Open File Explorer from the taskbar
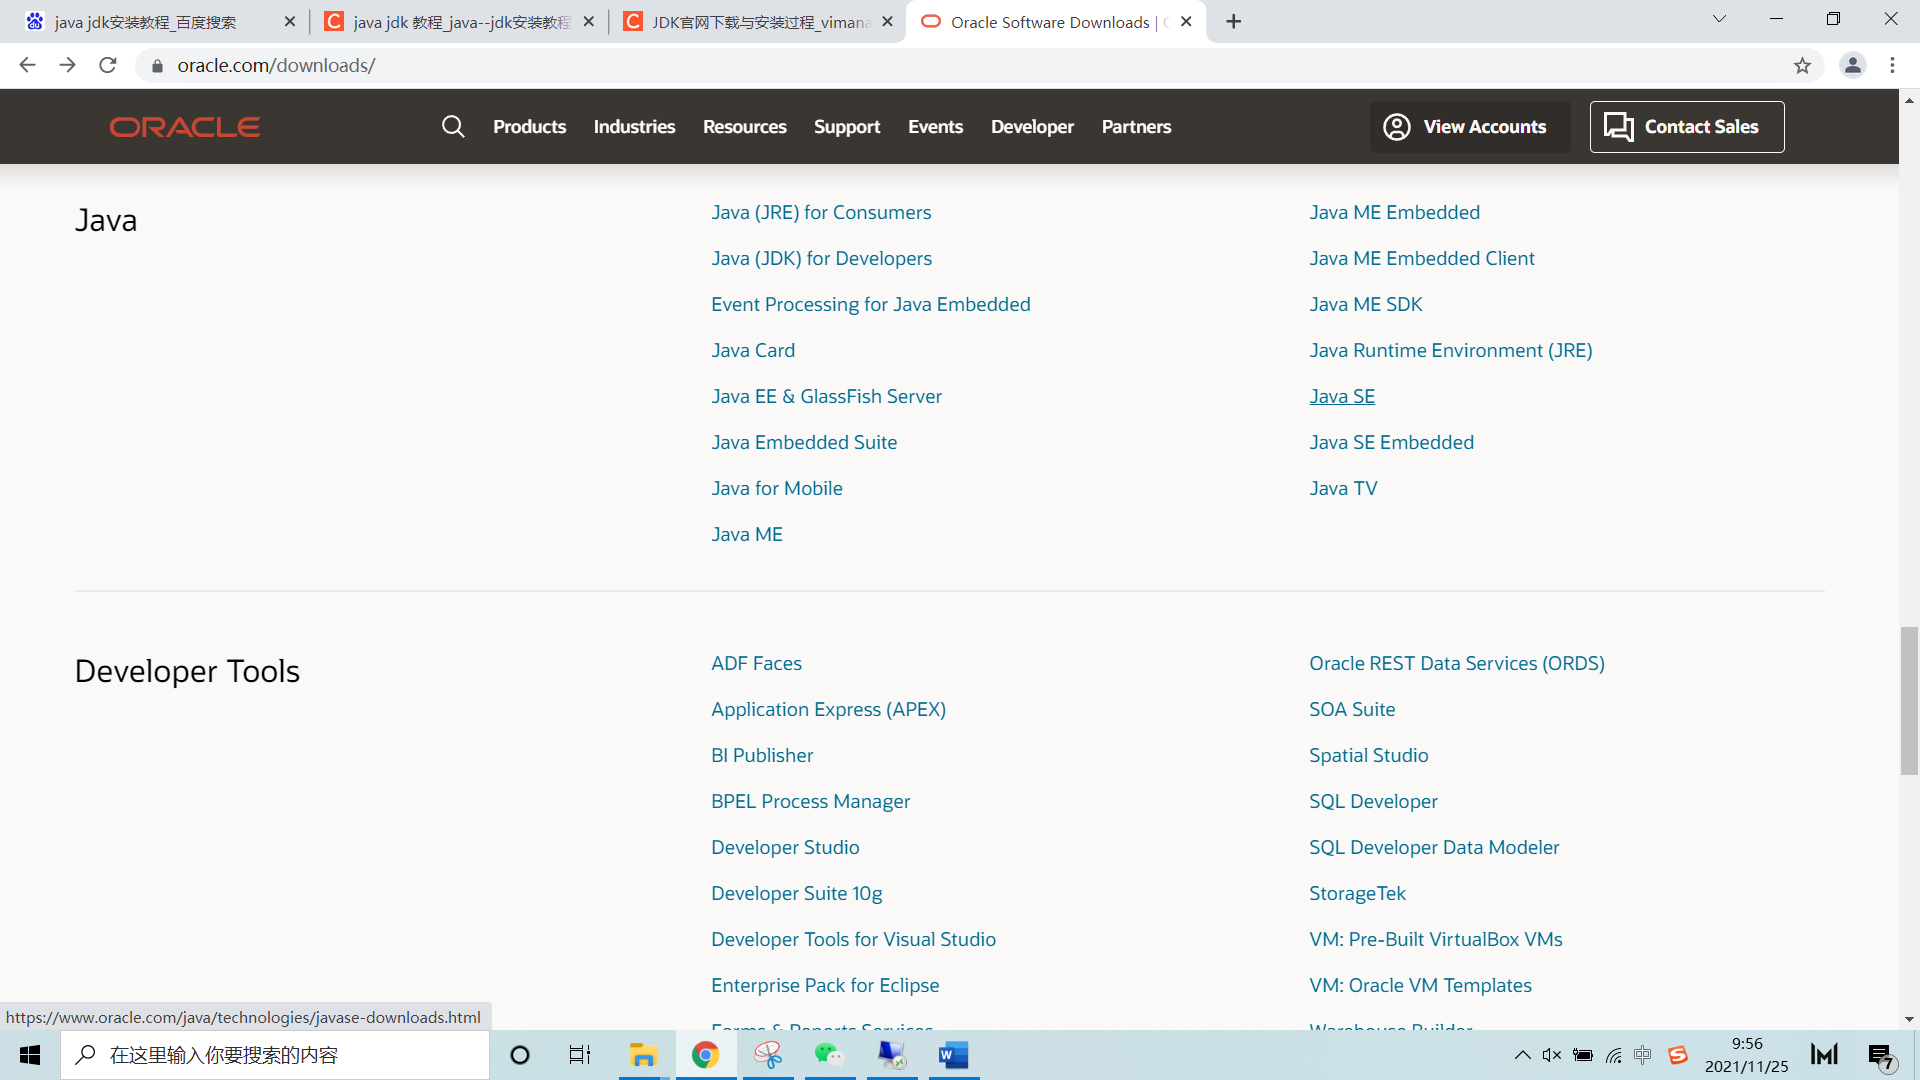The image size is (1920, 1080). (642, 1055)
